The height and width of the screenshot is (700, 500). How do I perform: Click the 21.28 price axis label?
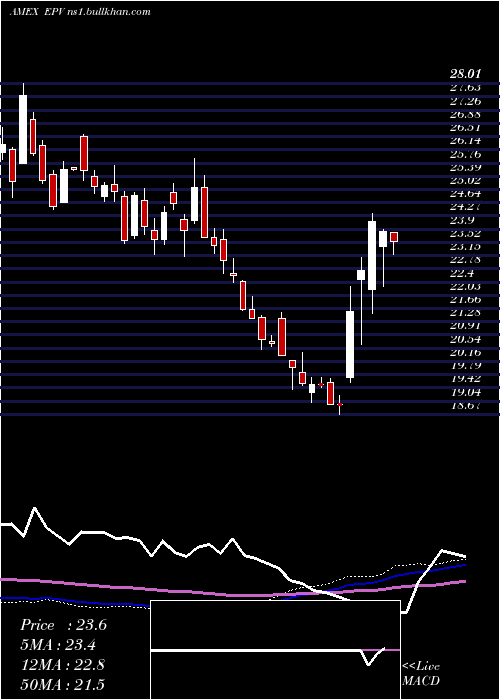tap(465, 312)
